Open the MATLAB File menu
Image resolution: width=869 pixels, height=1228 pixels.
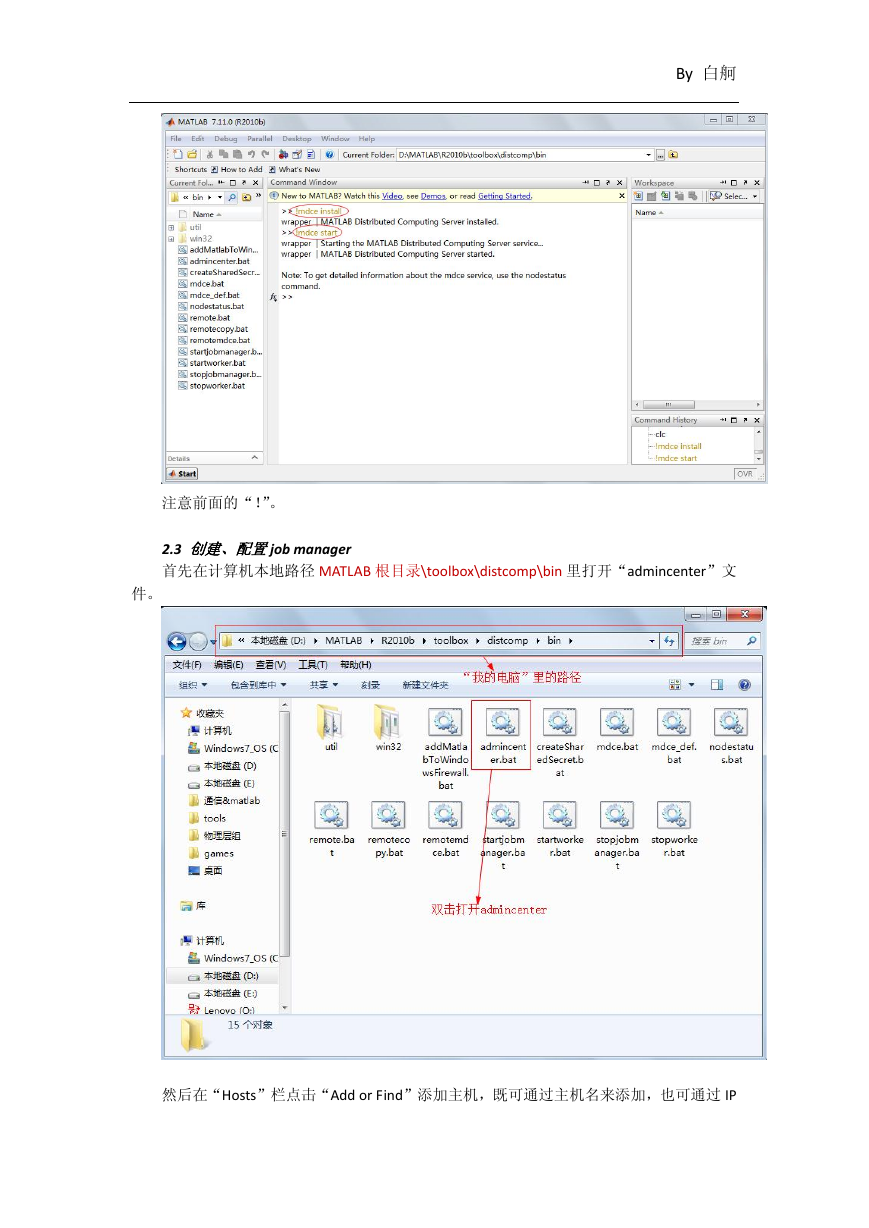pos(175,139)
